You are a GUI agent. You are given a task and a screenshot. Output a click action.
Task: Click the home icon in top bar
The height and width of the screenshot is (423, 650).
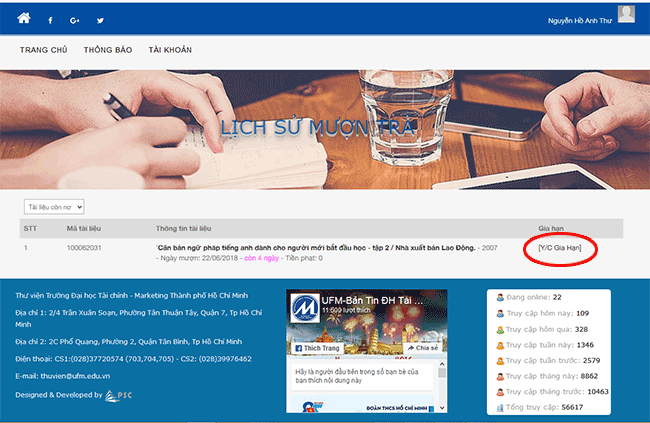coord(24,19)
